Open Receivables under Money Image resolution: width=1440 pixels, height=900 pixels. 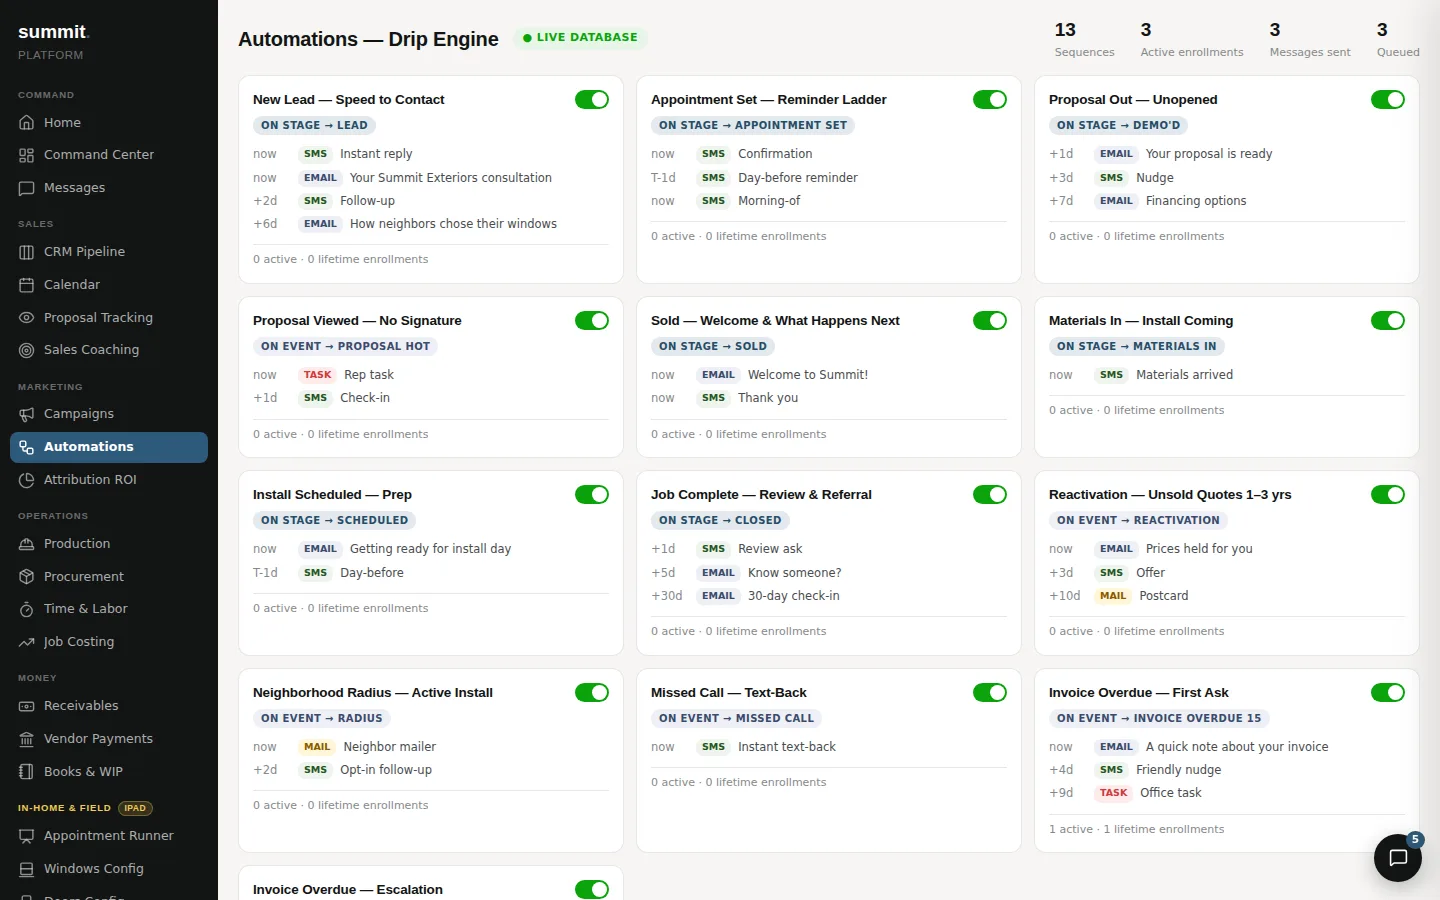109,706
